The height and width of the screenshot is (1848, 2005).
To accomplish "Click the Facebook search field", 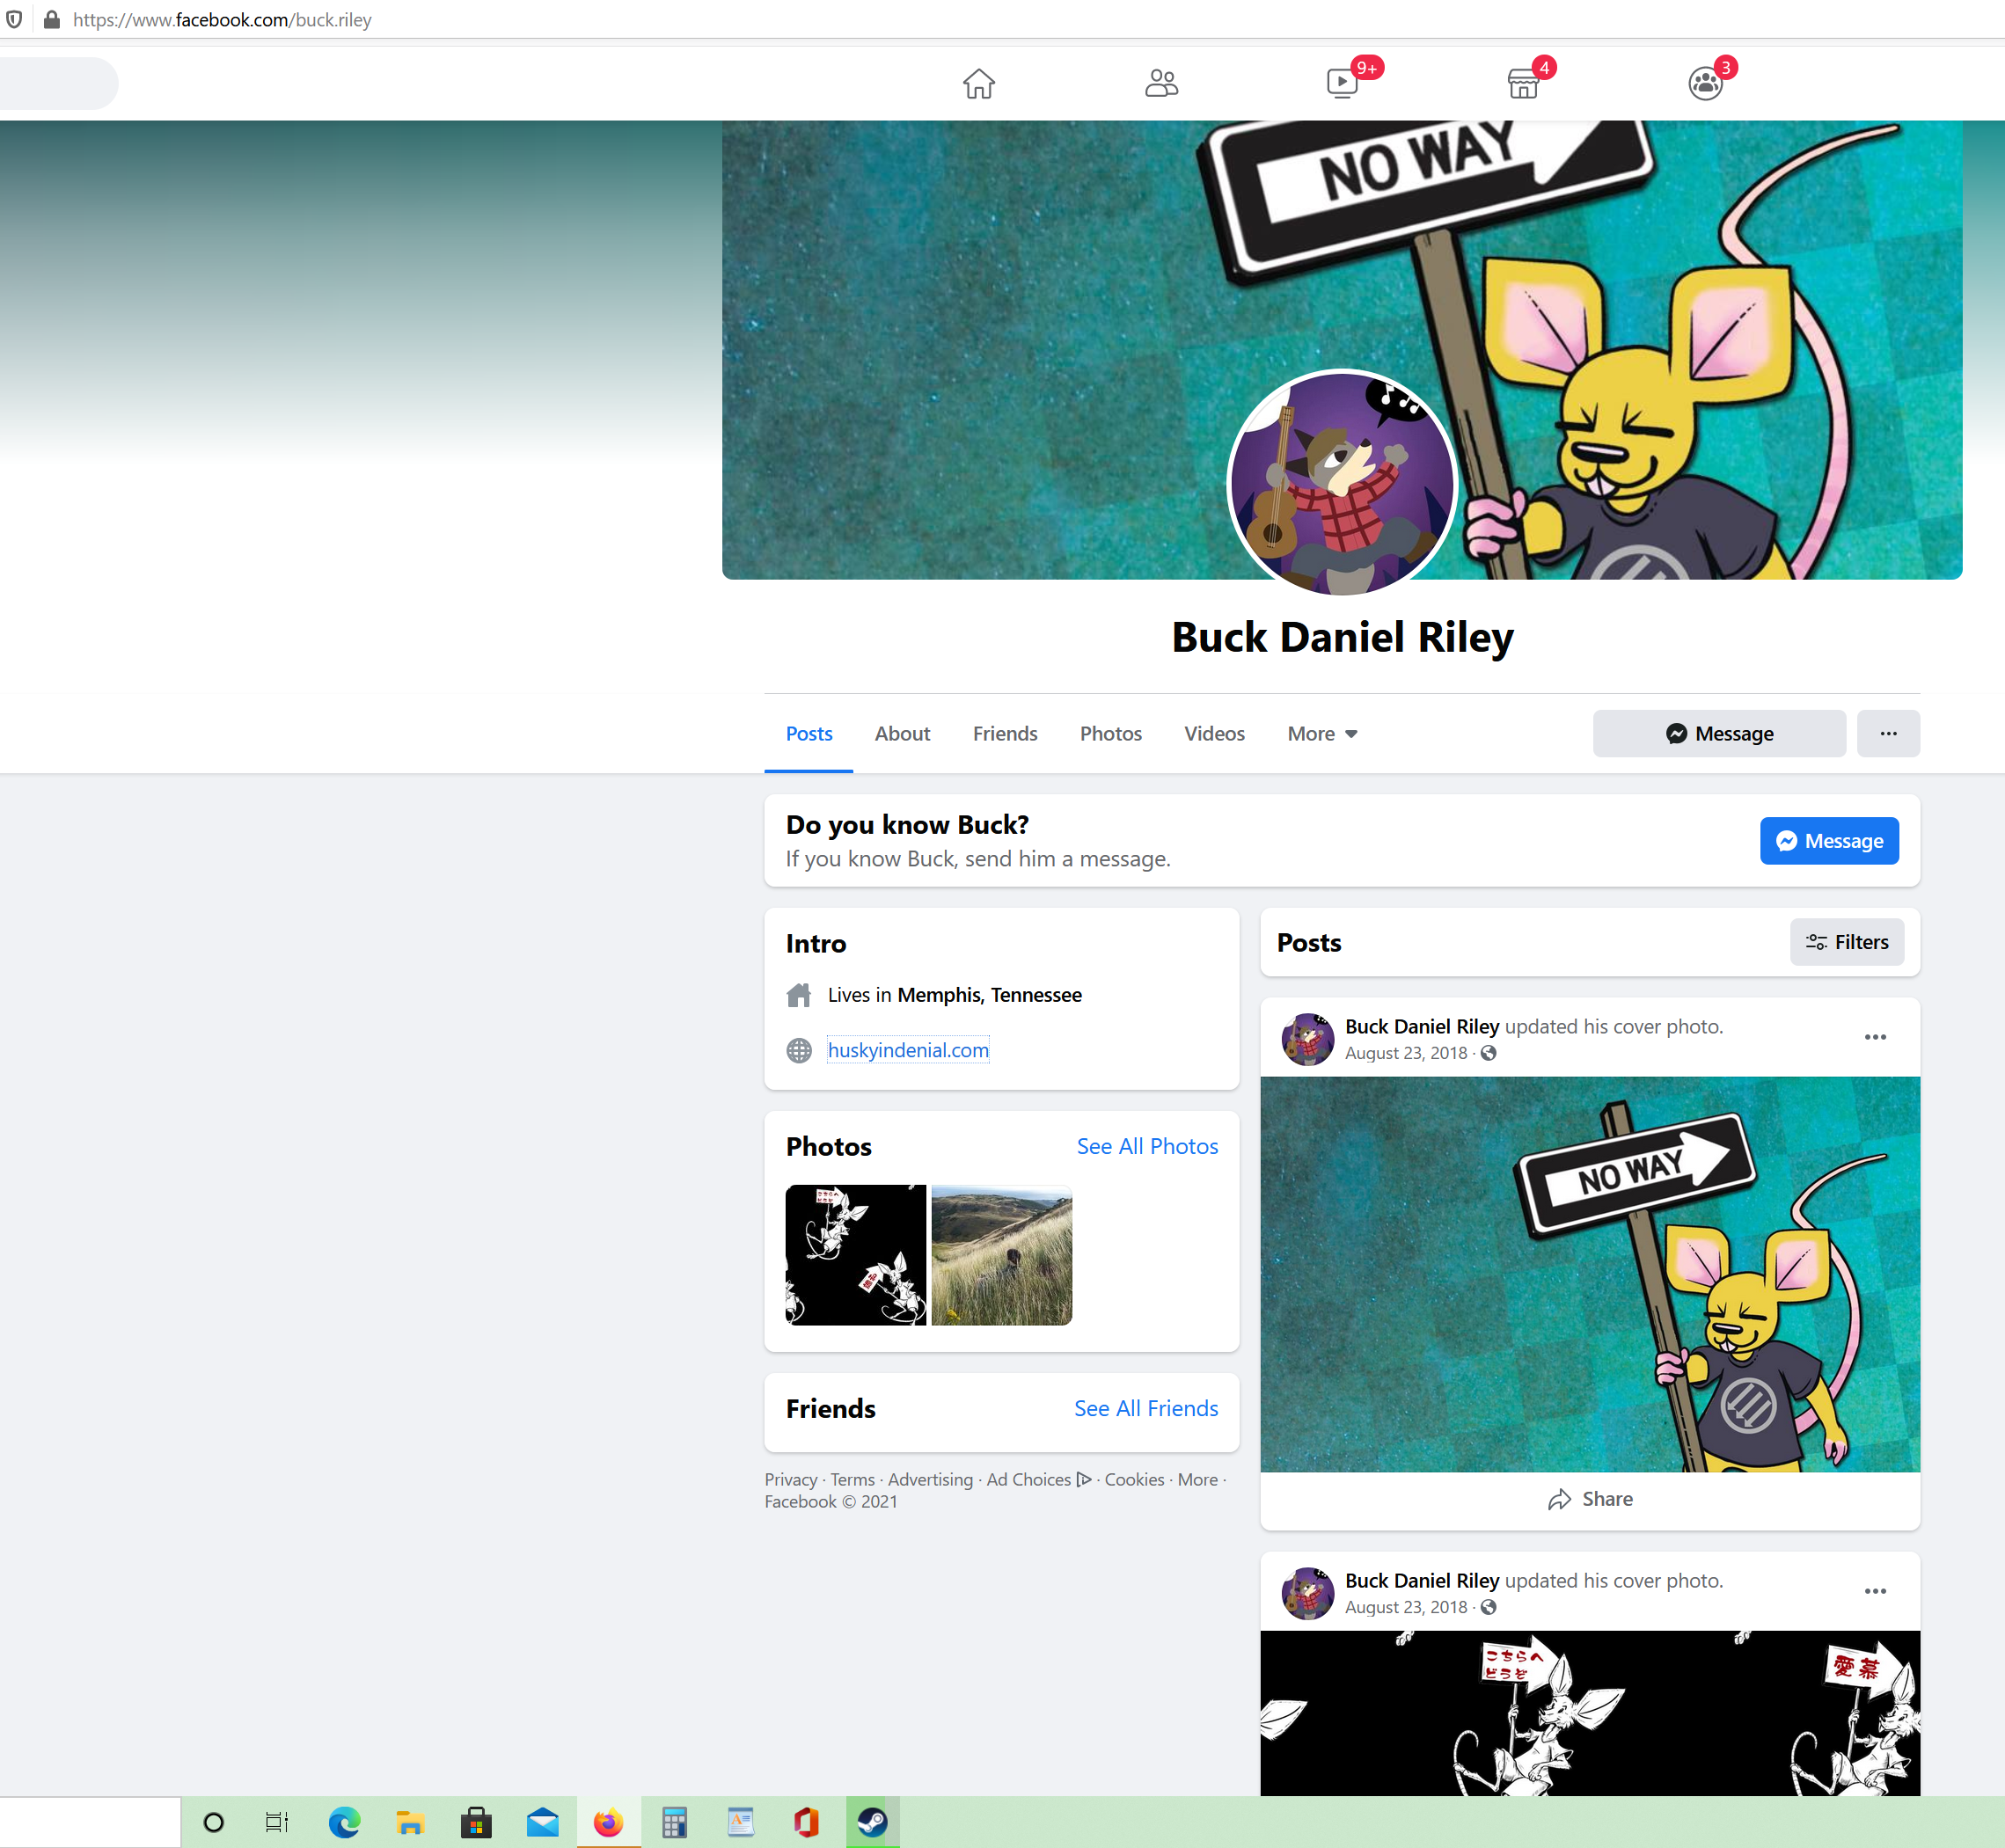I will coord(58,83).
